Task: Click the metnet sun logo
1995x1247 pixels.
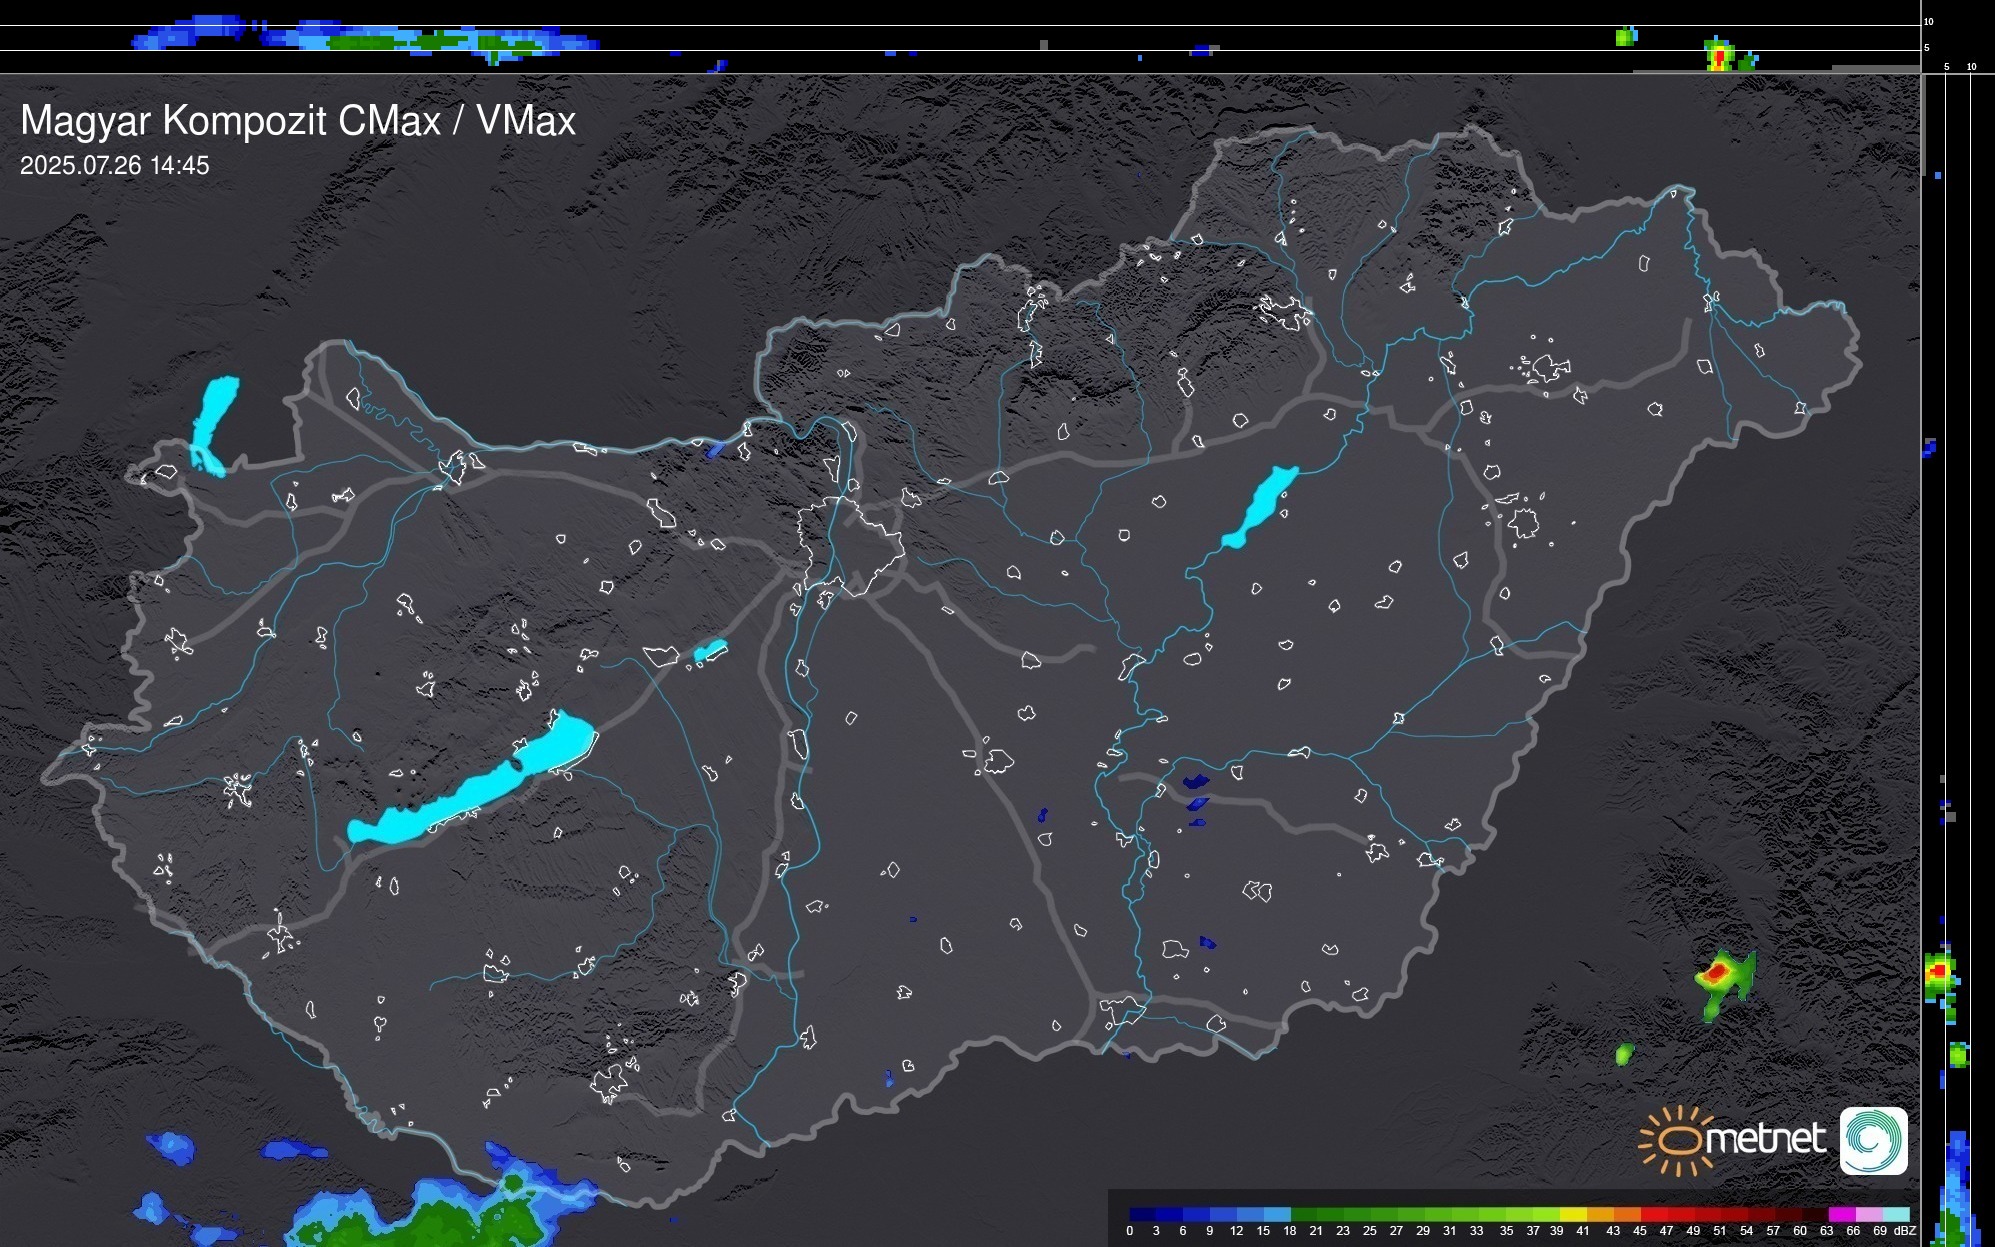Action: (x=1679, y=1140)
